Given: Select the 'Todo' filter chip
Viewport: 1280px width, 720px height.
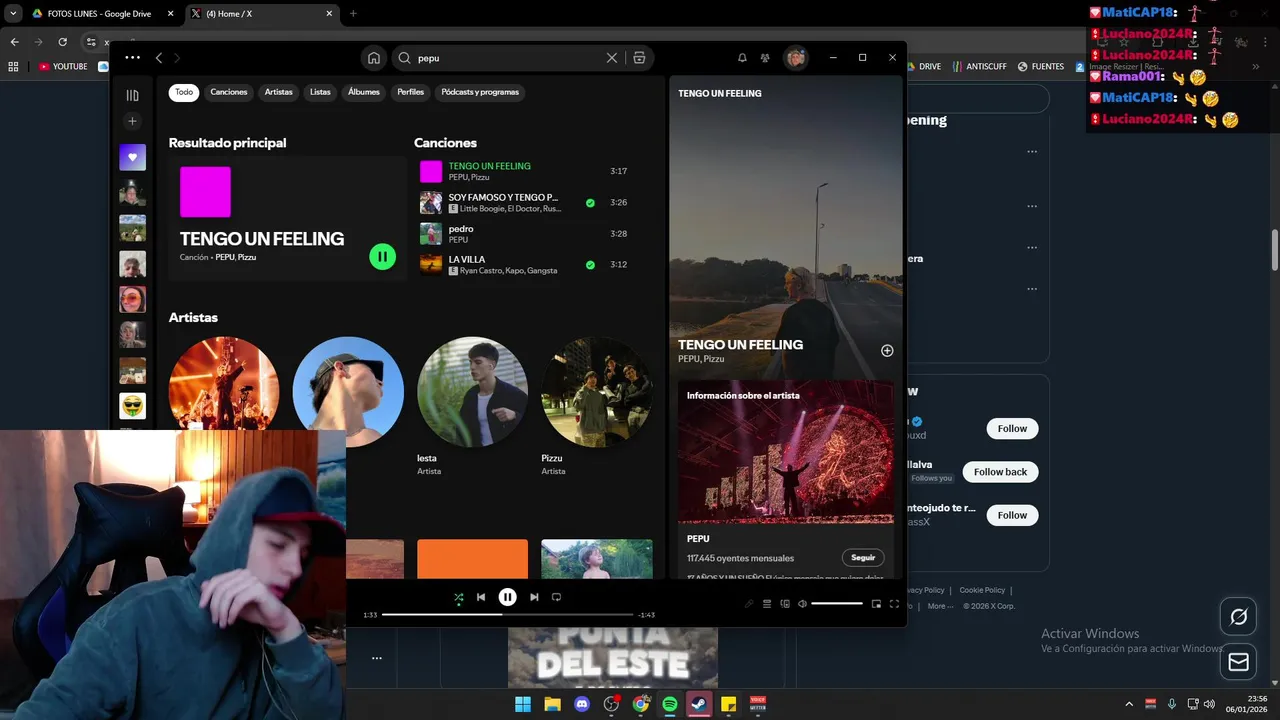Looking at the screenshot, I should 184,92.
